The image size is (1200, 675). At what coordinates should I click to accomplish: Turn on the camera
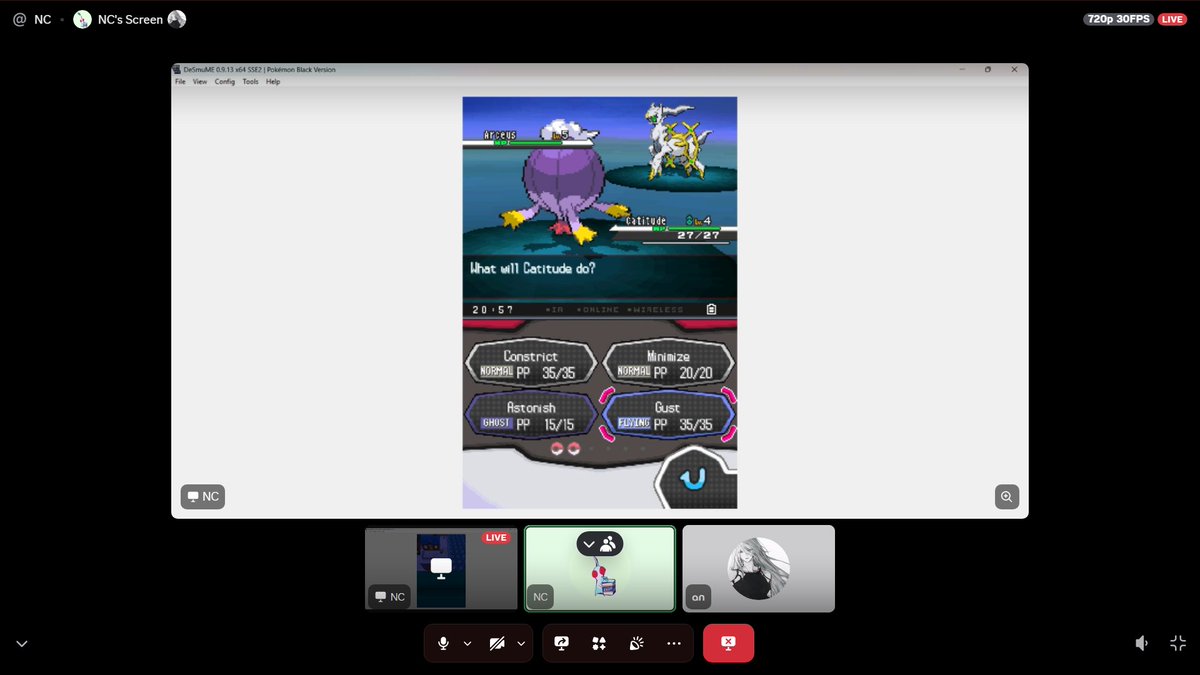point(497,643)
